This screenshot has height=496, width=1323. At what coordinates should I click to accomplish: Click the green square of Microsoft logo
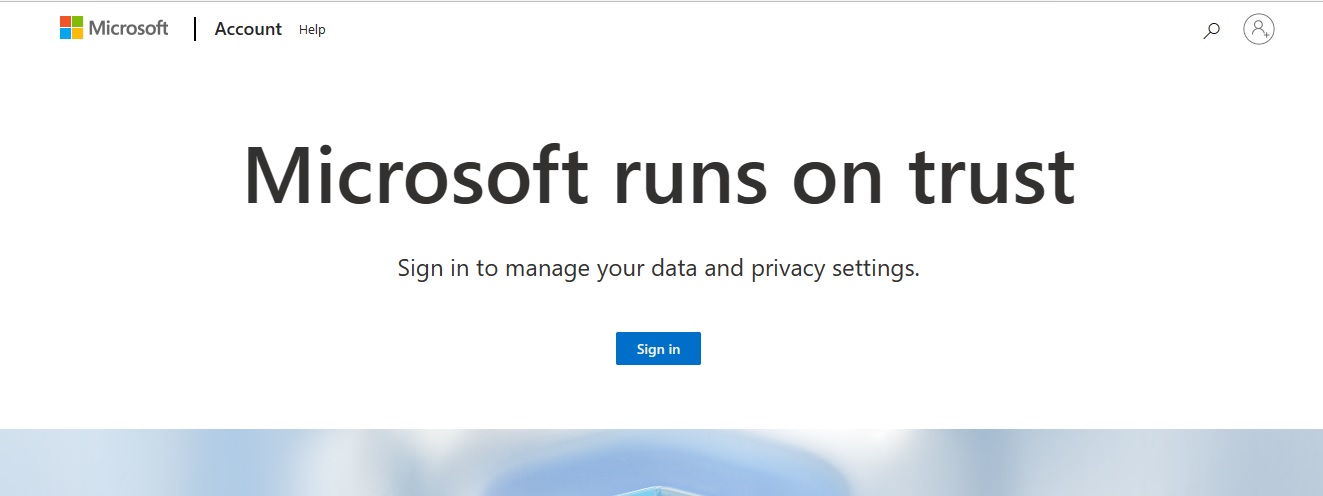pyautogui.click(x=77, y=22)
